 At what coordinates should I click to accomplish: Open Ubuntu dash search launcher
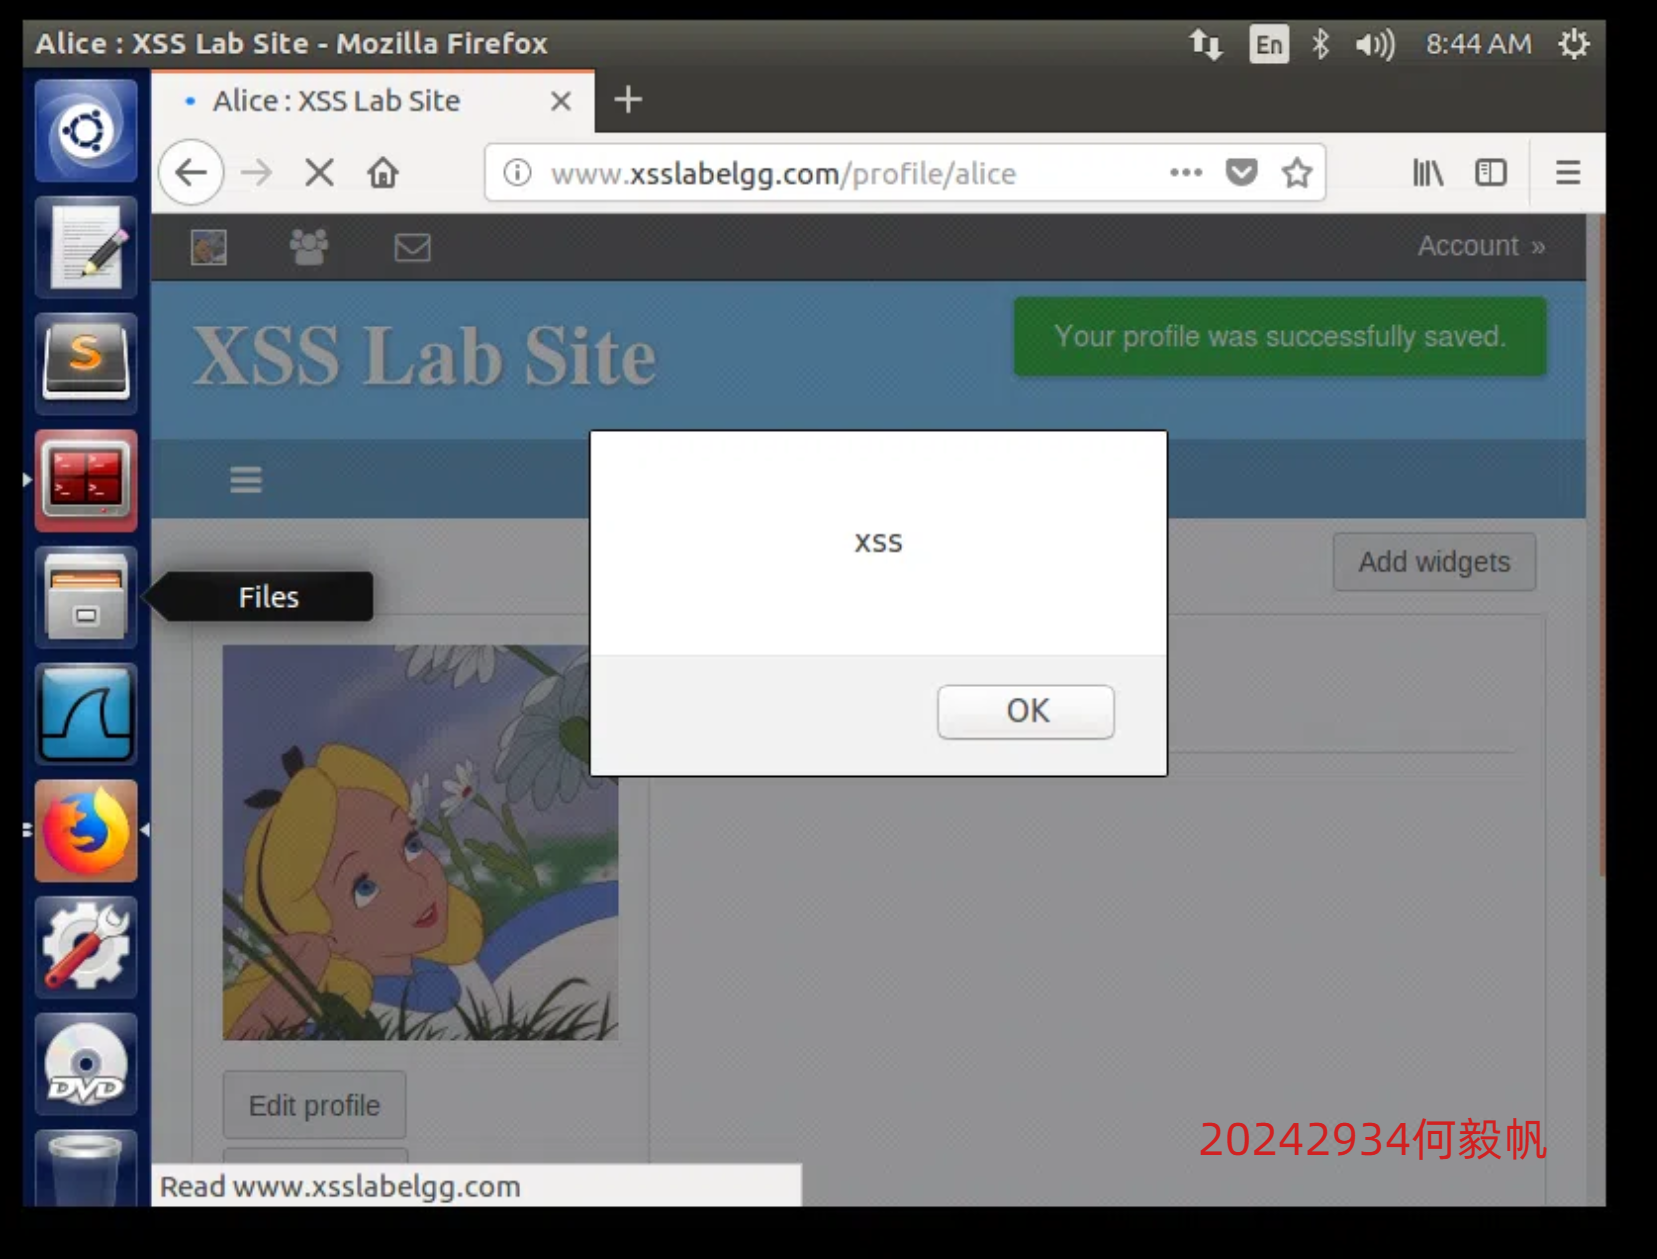tap(86, 130)
